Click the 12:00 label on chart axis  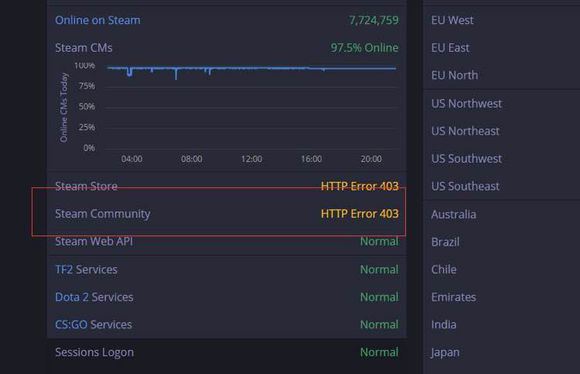[x=252, y=159]
